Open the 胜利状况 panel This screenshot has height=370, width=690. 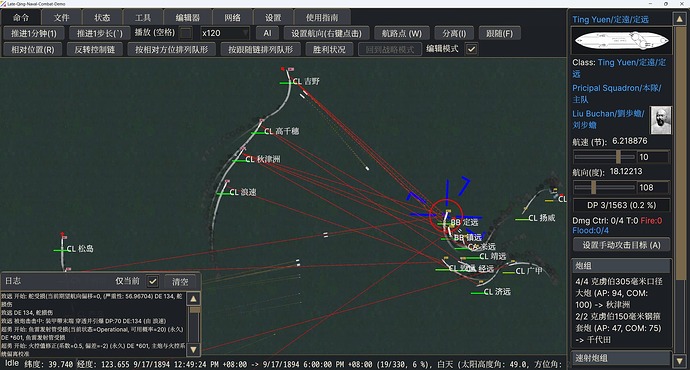(x=329, y=49)
